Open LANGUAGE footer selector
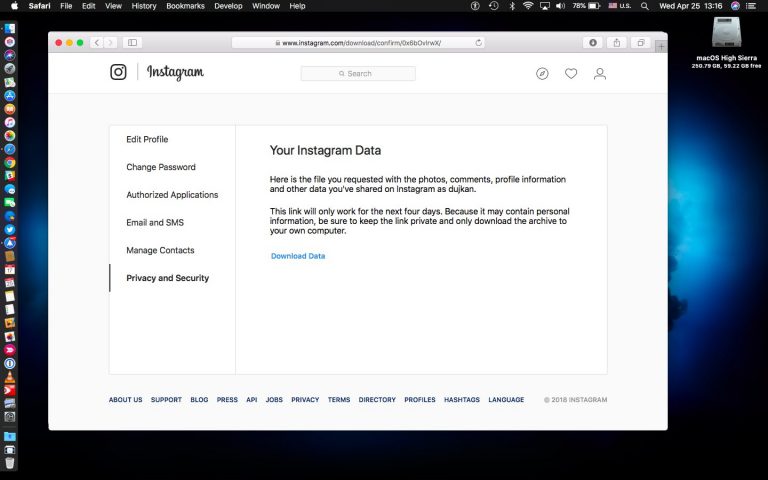Image resolution: width=768 pixels, height=480 pixels. [506, 400]
